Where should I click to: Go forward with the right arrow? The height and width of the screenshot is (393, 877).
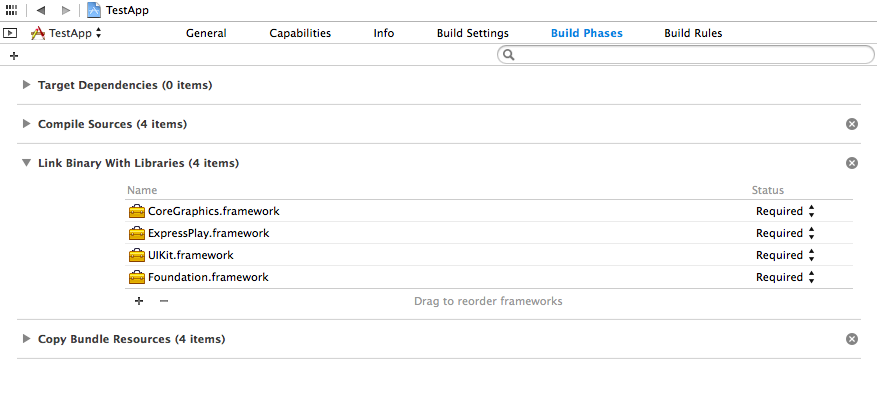[x=65, y=10]
